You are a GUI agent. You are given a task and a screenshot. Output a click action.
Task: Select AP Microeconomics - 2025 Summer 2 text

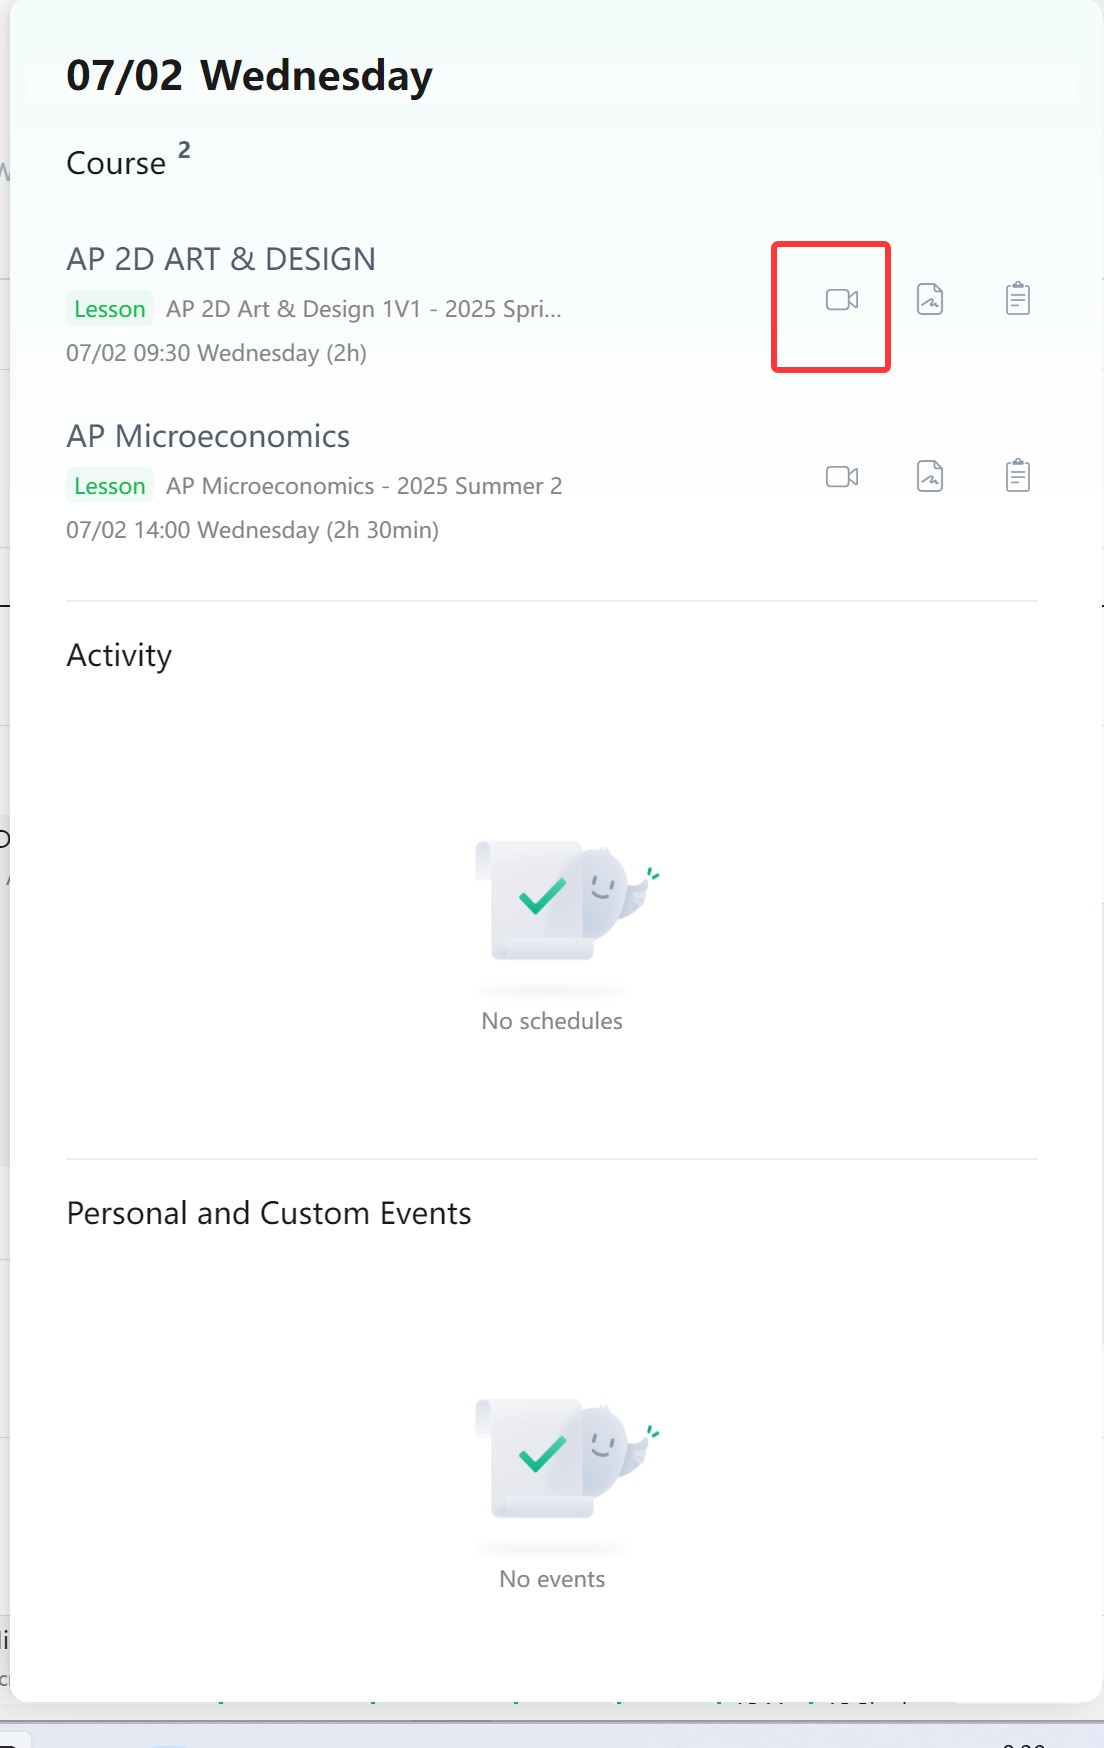364,486
